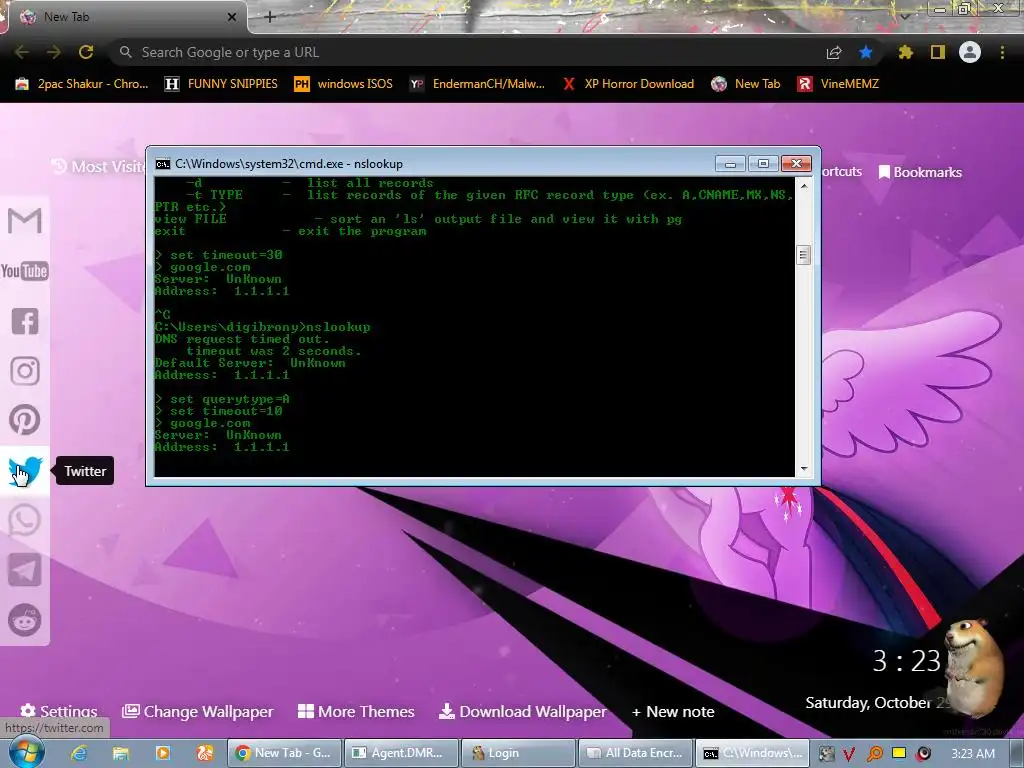Open the Telegram sidebar shortcut
This screenshot has height=768, width=1024.
tap(25, 570)
